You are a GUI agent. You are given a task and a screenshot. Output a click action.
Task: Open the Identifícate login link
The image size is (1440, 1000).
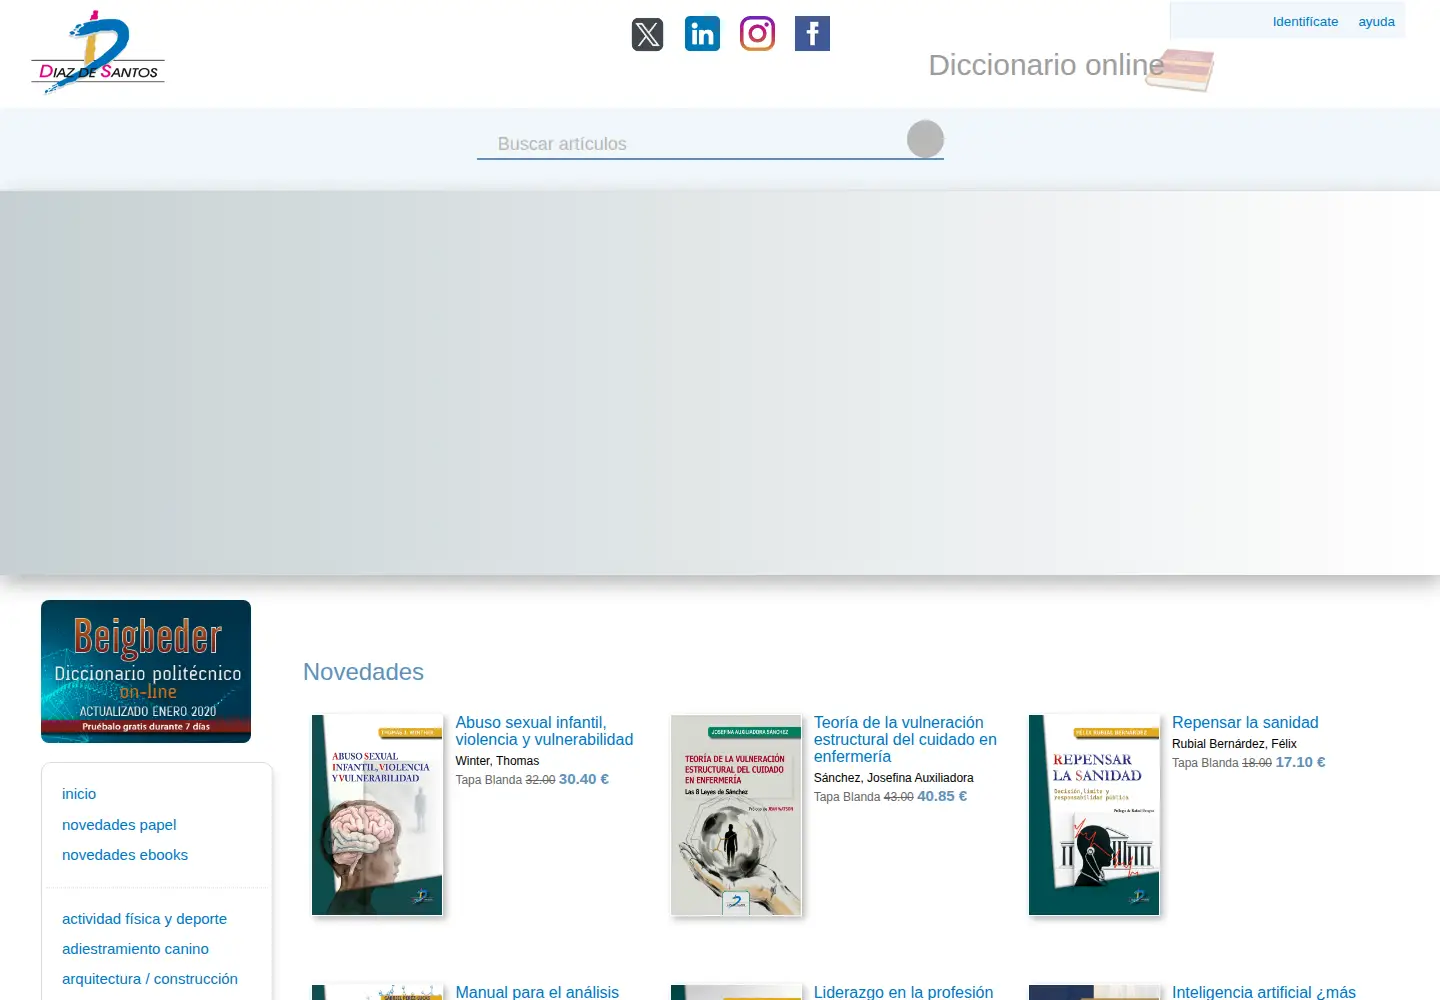(1305, 21)
